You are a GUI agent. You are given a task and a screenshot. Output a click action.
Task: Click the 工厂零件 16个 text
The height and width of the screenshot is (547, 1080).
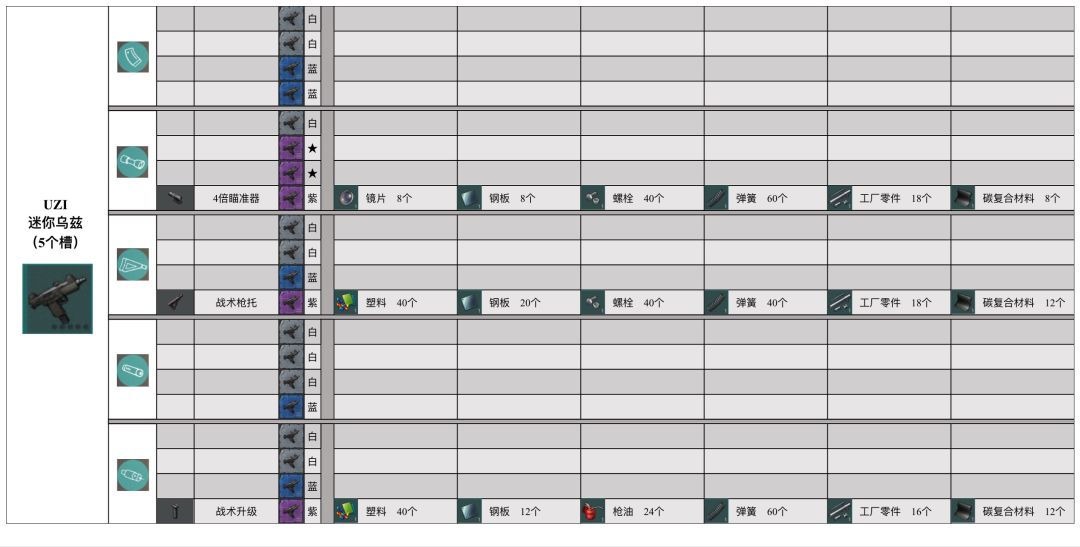tap(895, 512)
